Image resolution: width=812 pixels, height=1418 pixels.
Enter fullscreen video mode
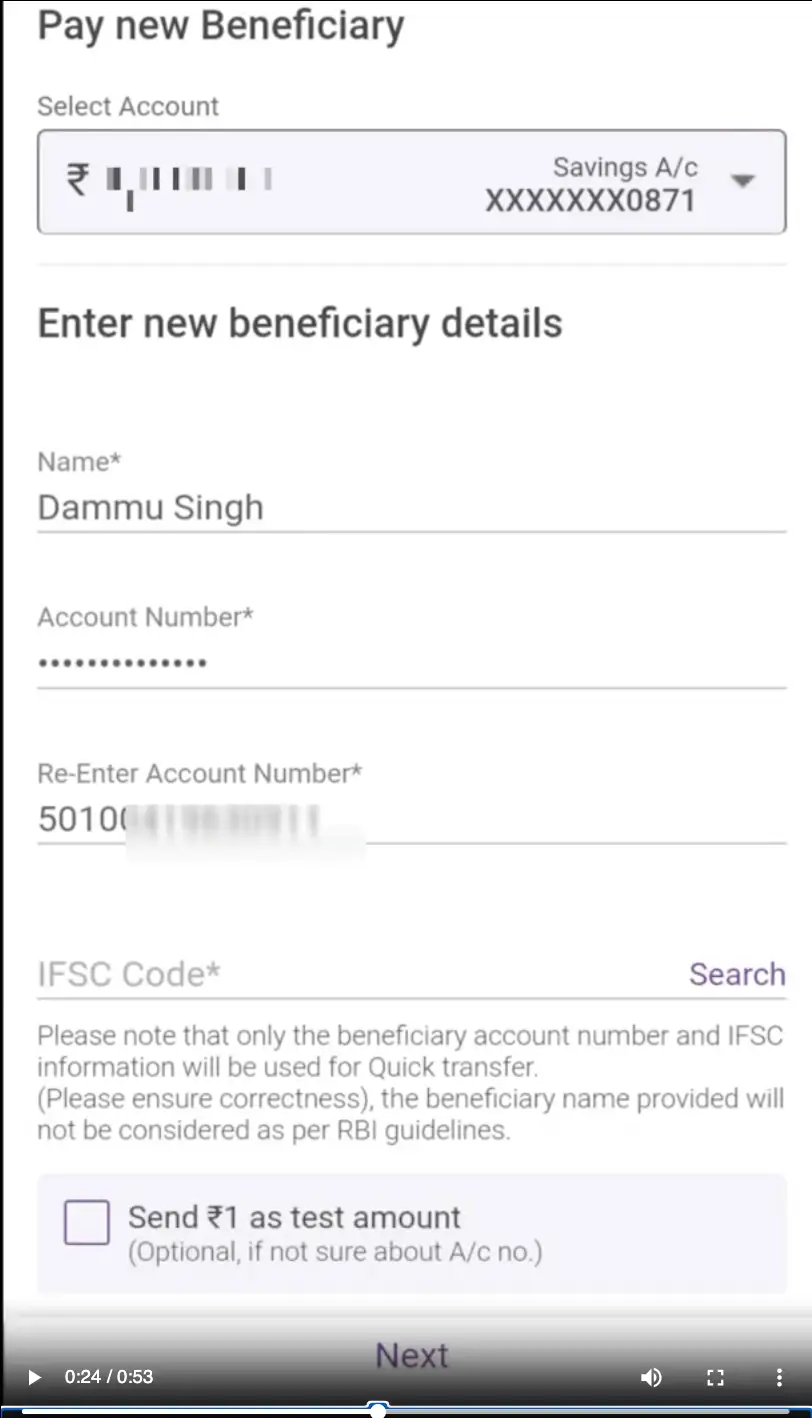[x=715, y=1377]
